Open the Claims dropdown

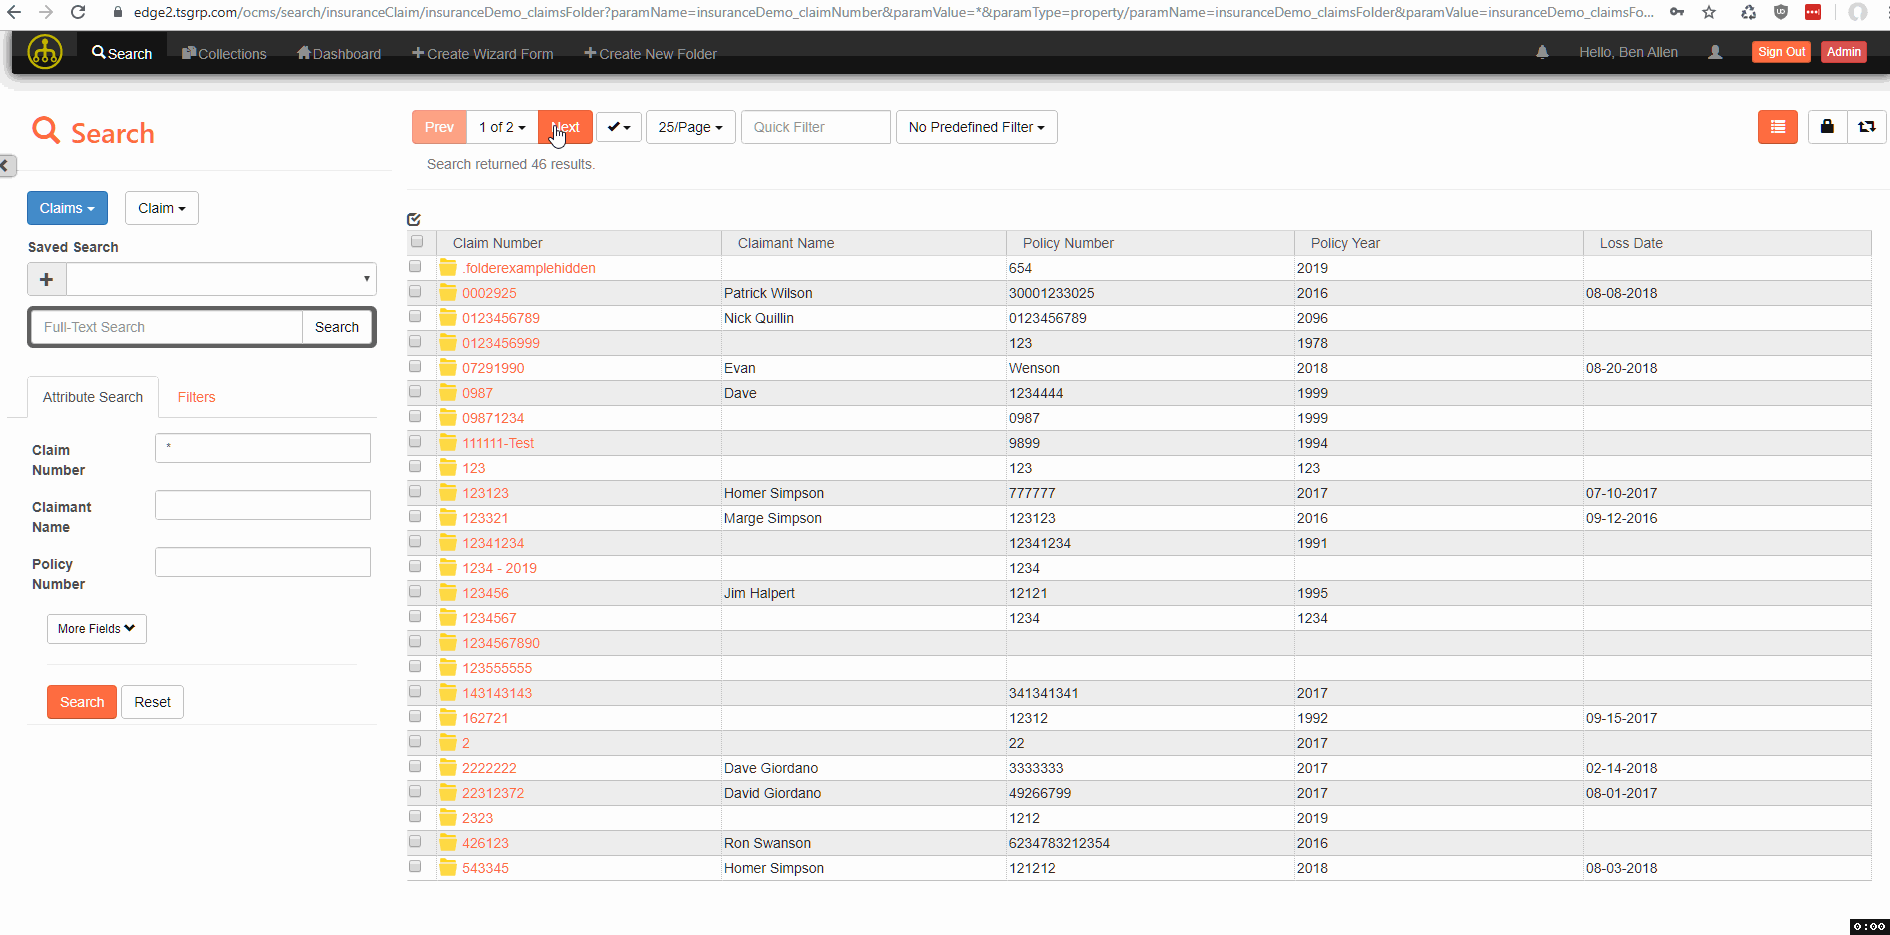point(67,208)
